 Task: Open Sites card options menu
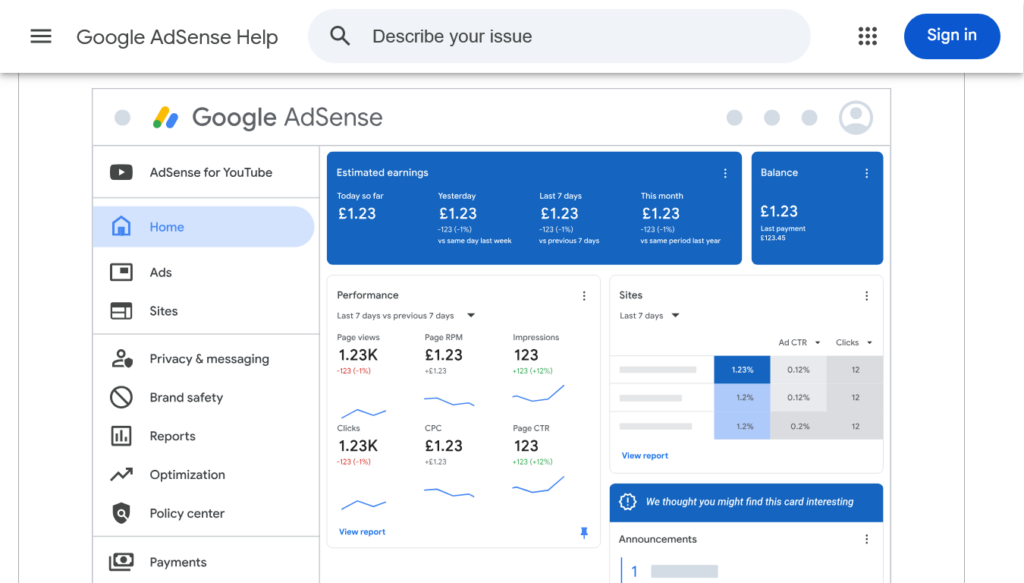pyautogui.click(x=867, y=296)
